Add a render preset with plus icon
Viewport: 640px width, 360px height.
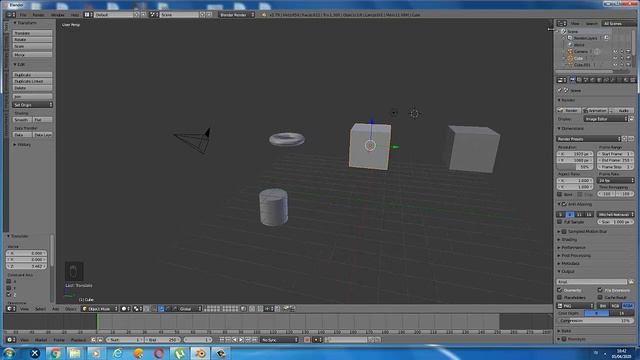coord(624,139)
